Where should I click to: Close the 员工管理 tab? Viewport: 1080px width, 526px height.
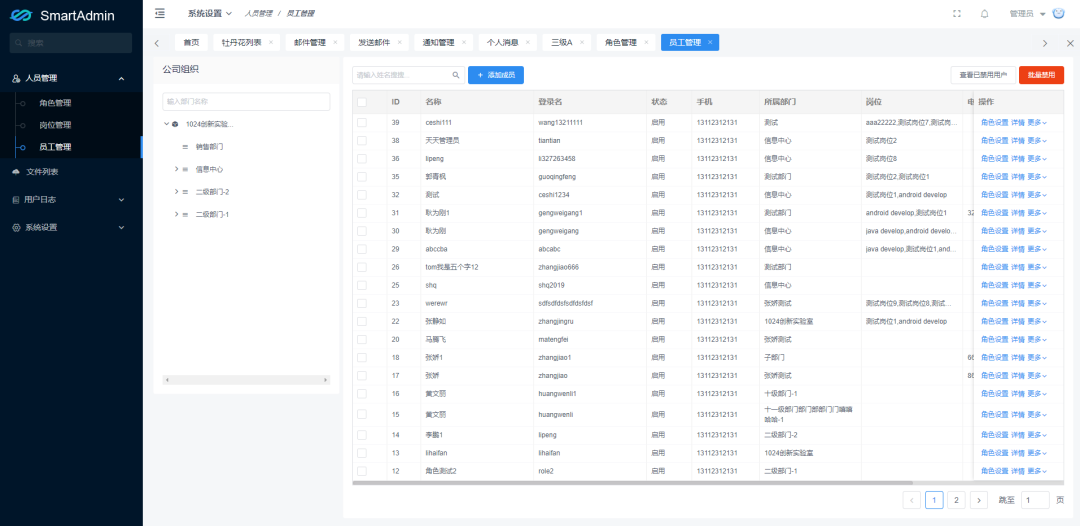(710, 43)
